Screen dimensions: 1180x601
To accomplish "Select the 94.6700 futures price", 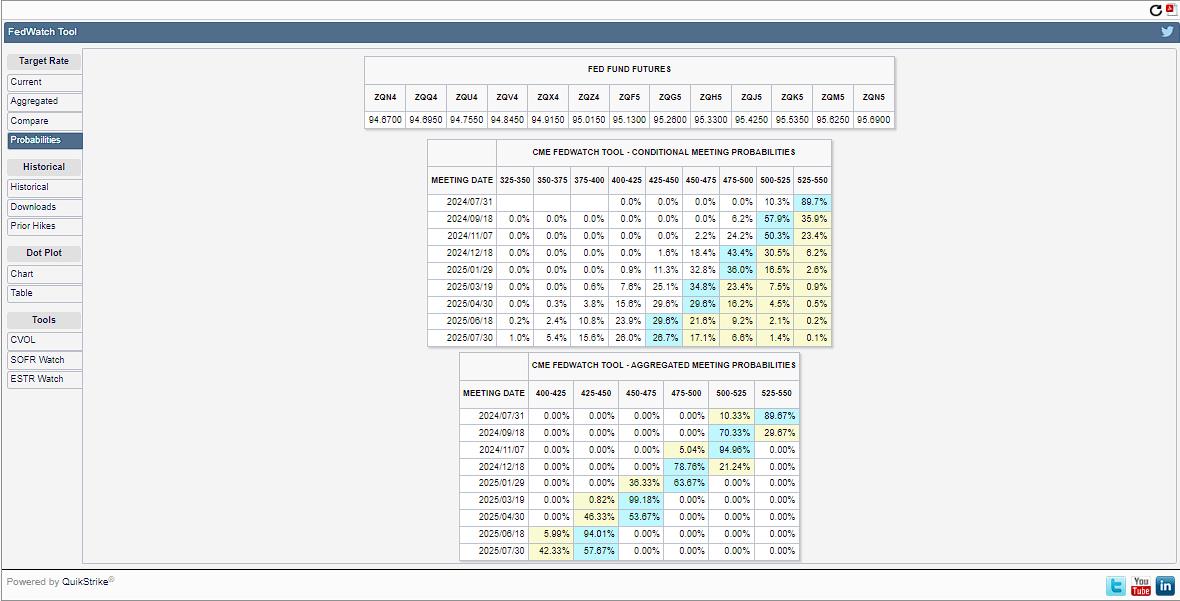I will coord(385,120).
